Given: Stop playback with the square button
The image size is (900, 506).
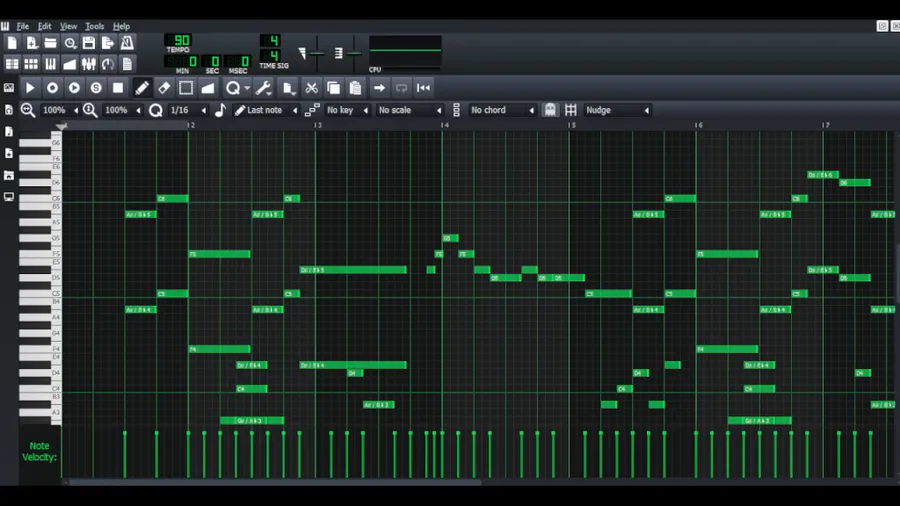Looking at the screenshot, I should (x=118, y=88).
